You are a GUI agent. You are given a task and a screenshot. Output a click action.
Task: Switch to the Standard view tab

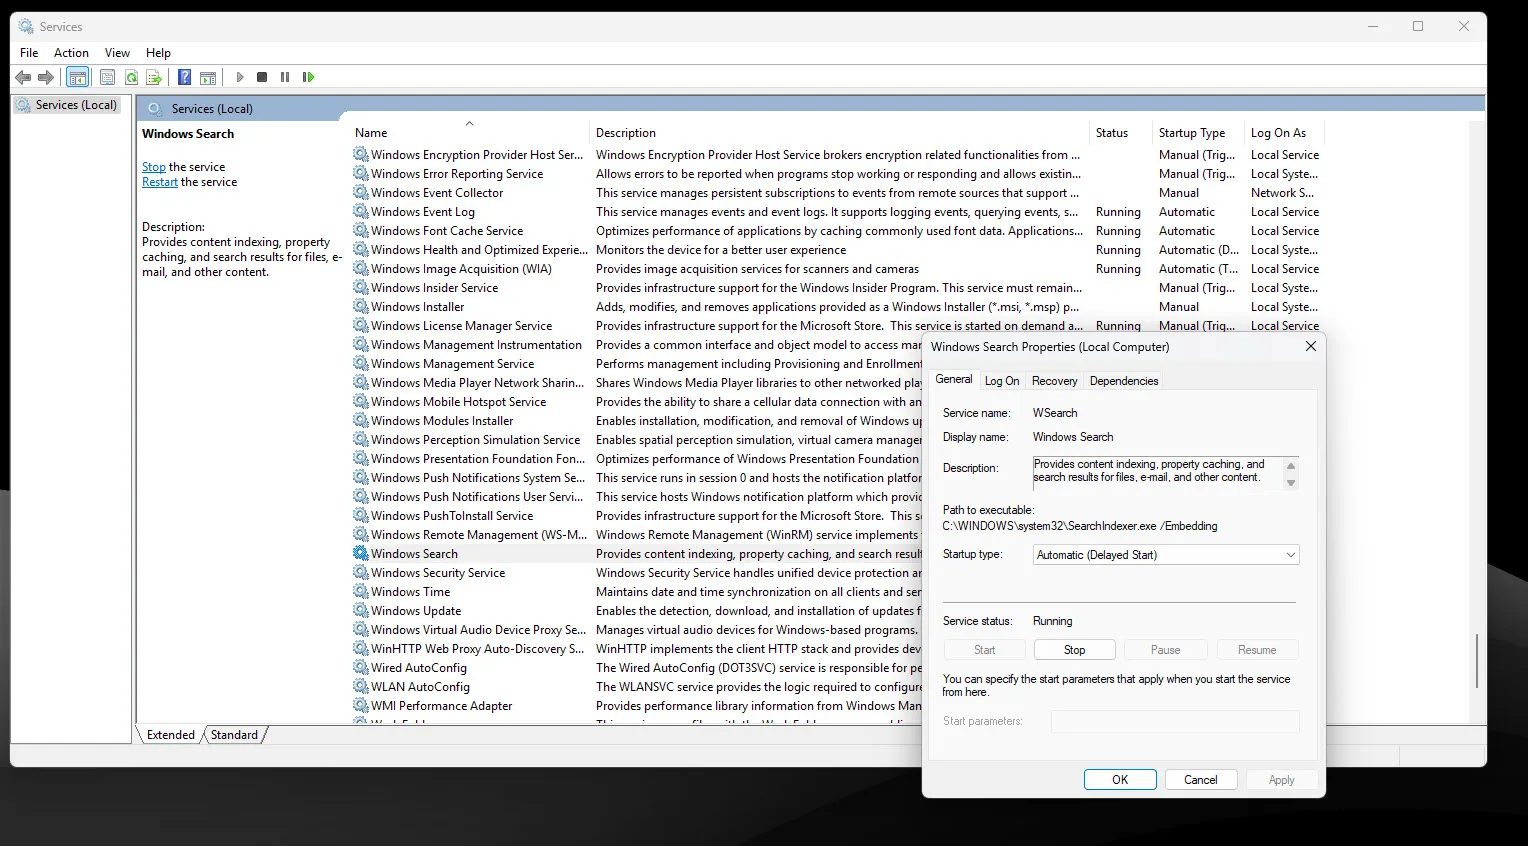[x=233, y=735]
